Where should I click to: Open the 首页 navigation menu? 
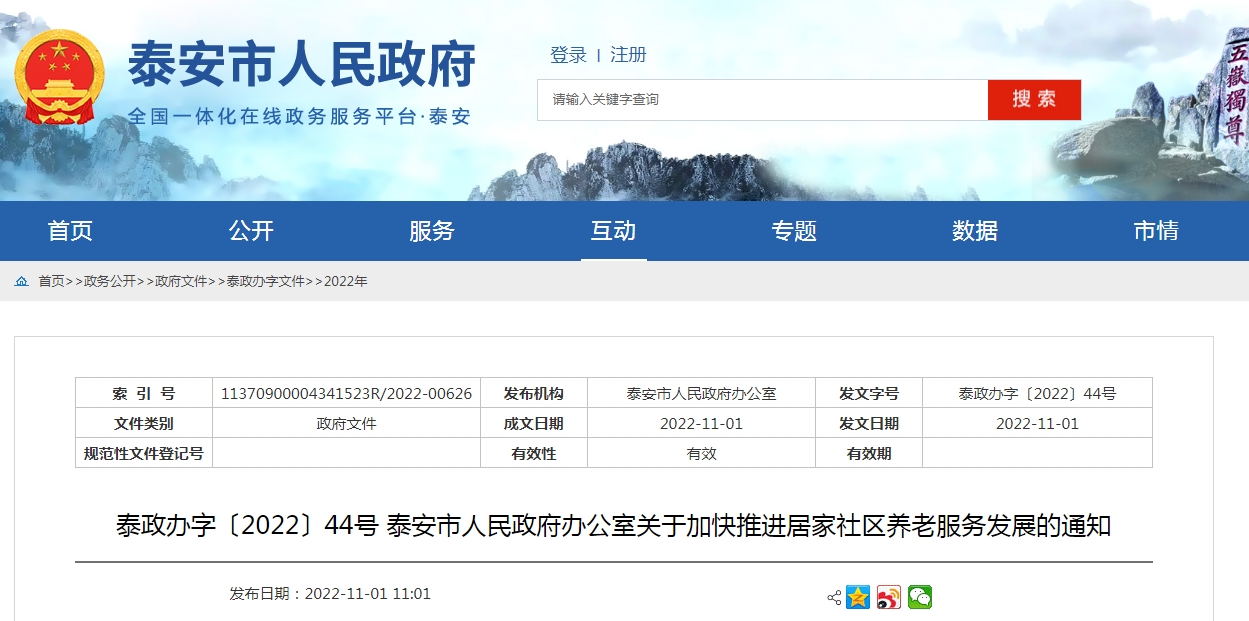(x=72, y=230)
